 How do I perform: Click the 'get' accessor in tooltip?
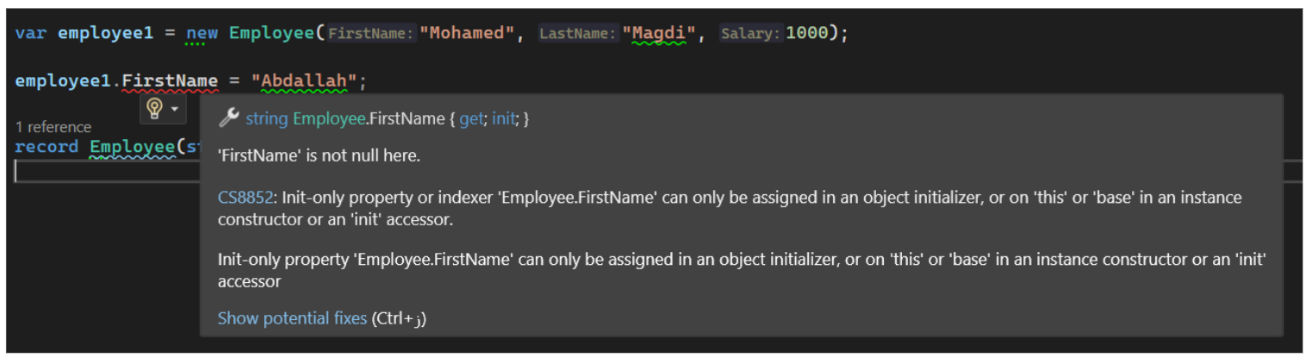pyautogui.click(x=470, y=118)
